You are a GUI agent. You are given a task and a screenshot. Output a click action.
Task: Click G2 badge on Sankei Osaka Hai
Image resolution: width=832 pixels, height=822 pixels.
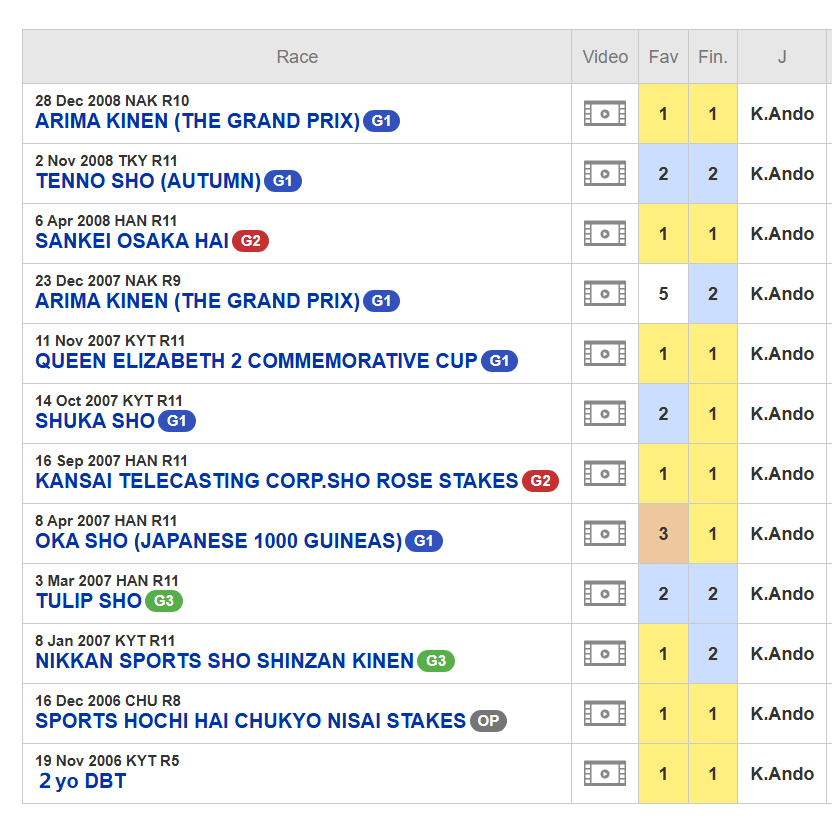[x=251, y=241]
